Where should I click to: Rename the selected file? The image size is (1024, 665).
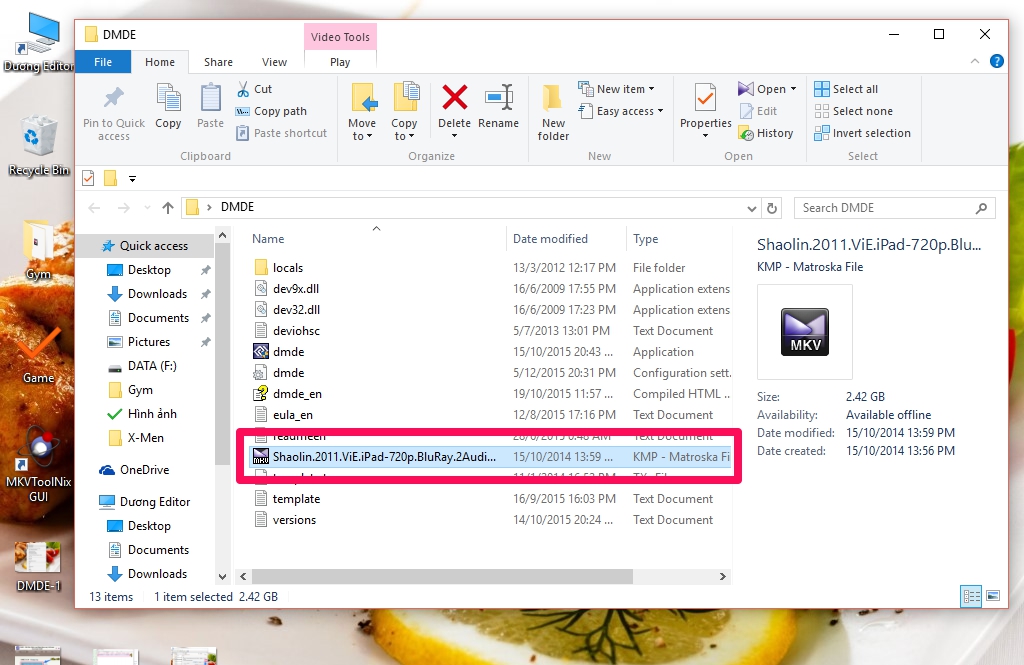pos(498,106)
